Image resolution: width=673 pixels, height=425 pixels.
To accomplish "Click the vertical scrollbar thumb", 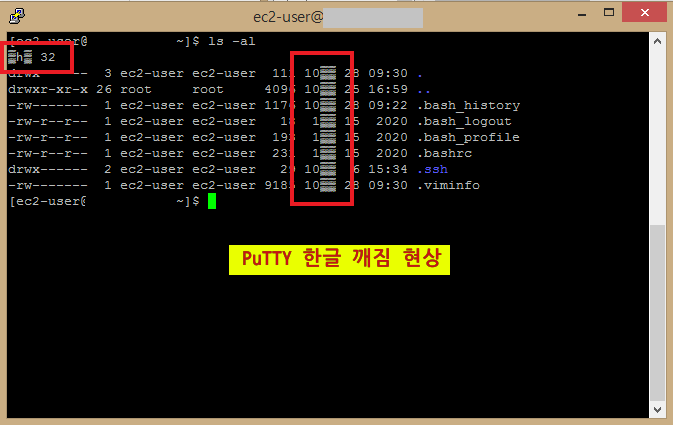I will click(657, 313).
